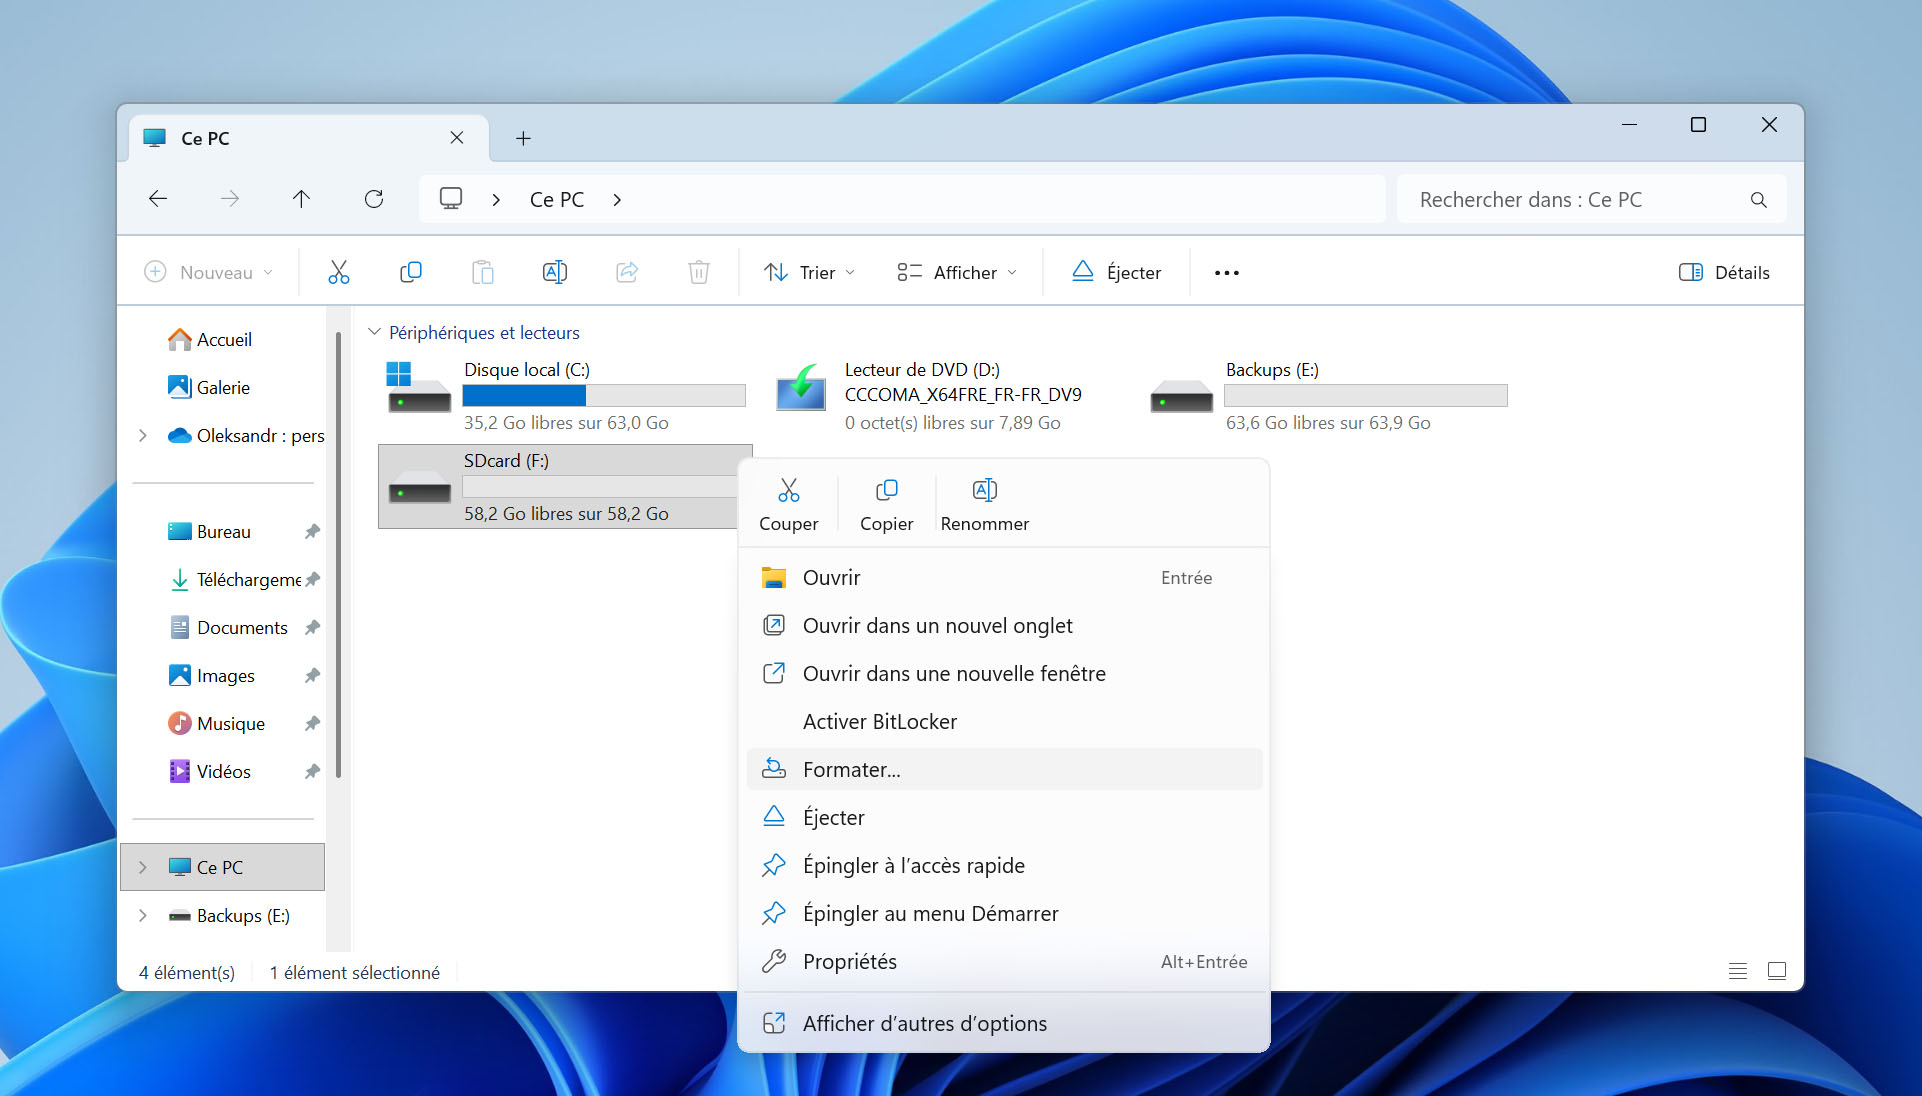Open Propriétés from the context menu
Screen dimensions: 1922x1096
point(1004,962)
